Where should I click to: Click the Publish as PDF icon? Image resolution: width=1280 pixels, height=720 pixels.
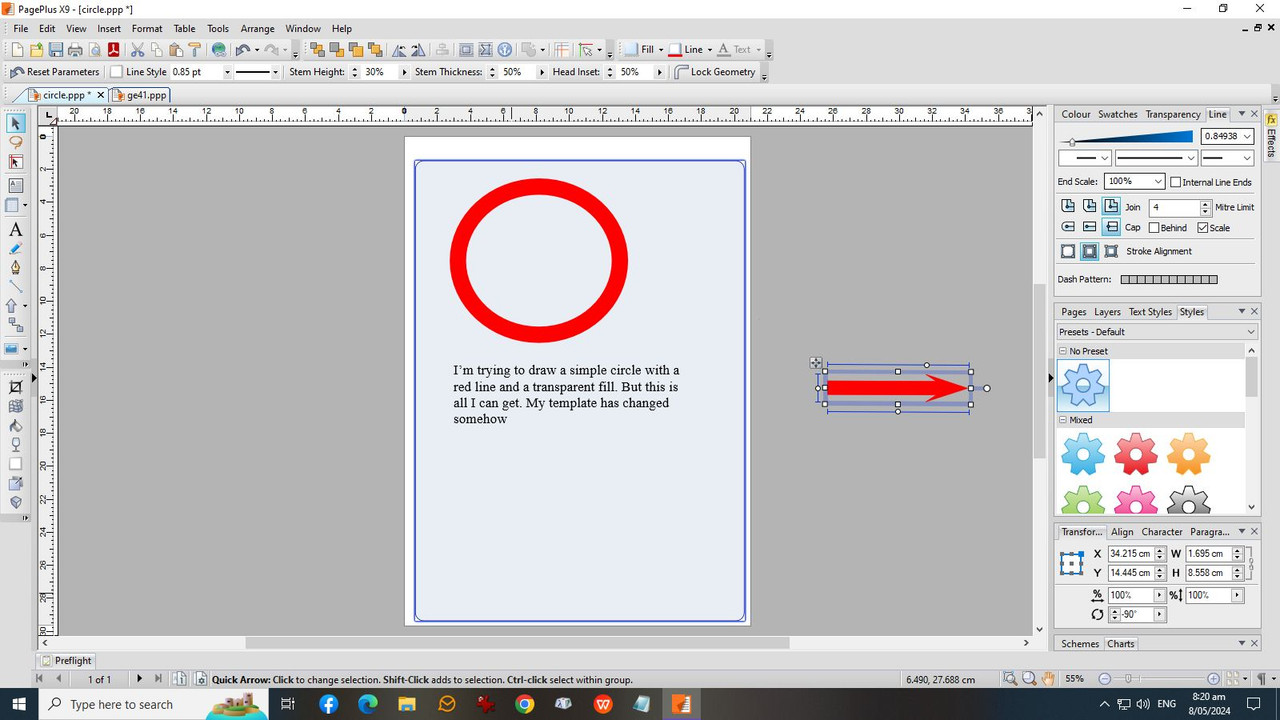(114, 49)
